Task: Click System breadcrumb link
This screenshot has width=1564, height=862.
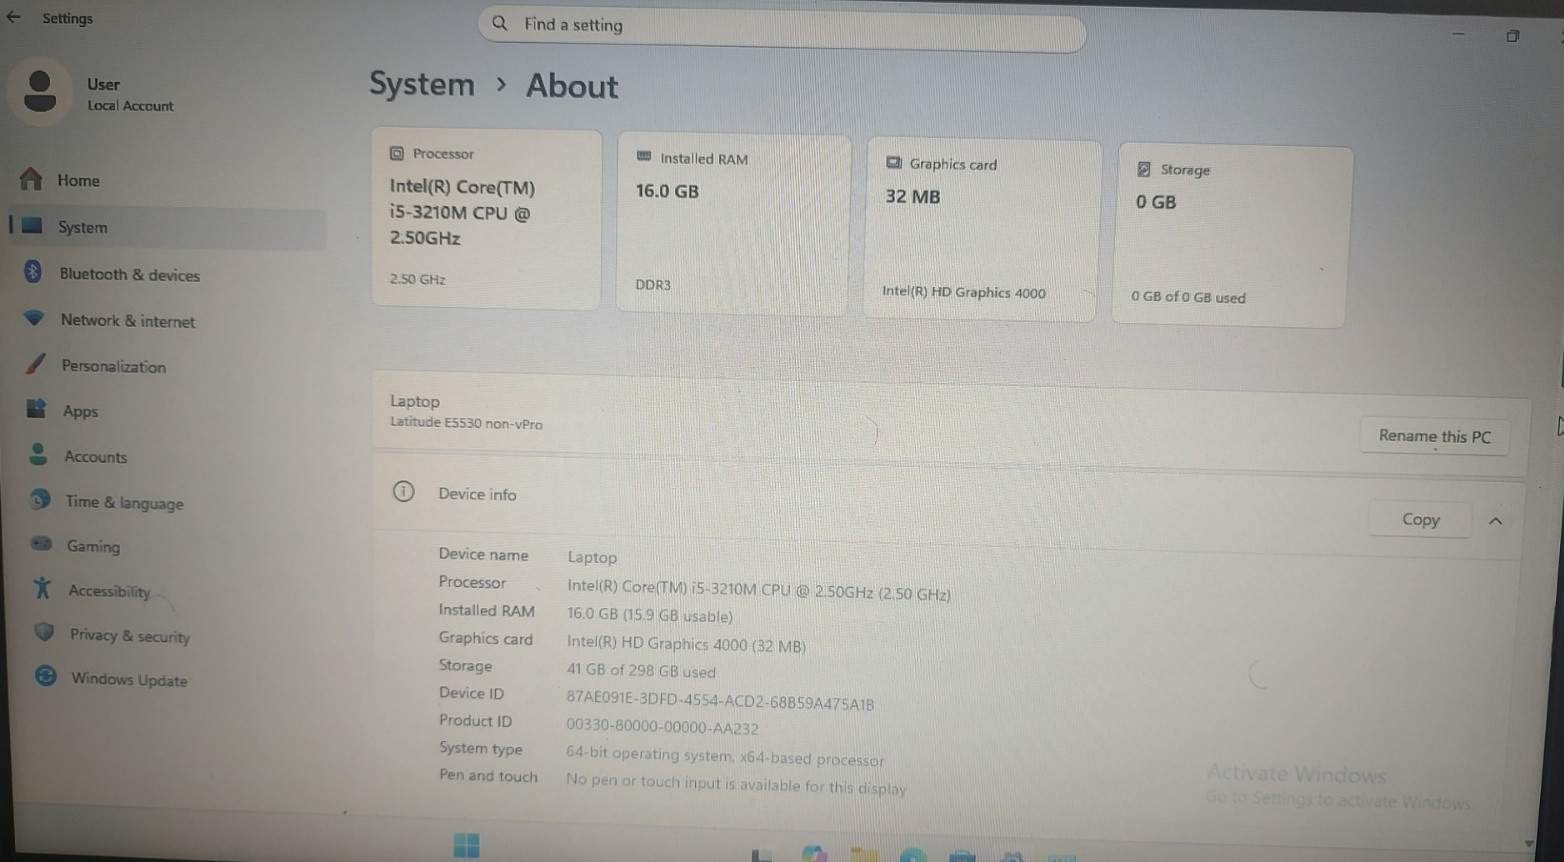Action: pyautogui.click(x=422, y=84)
